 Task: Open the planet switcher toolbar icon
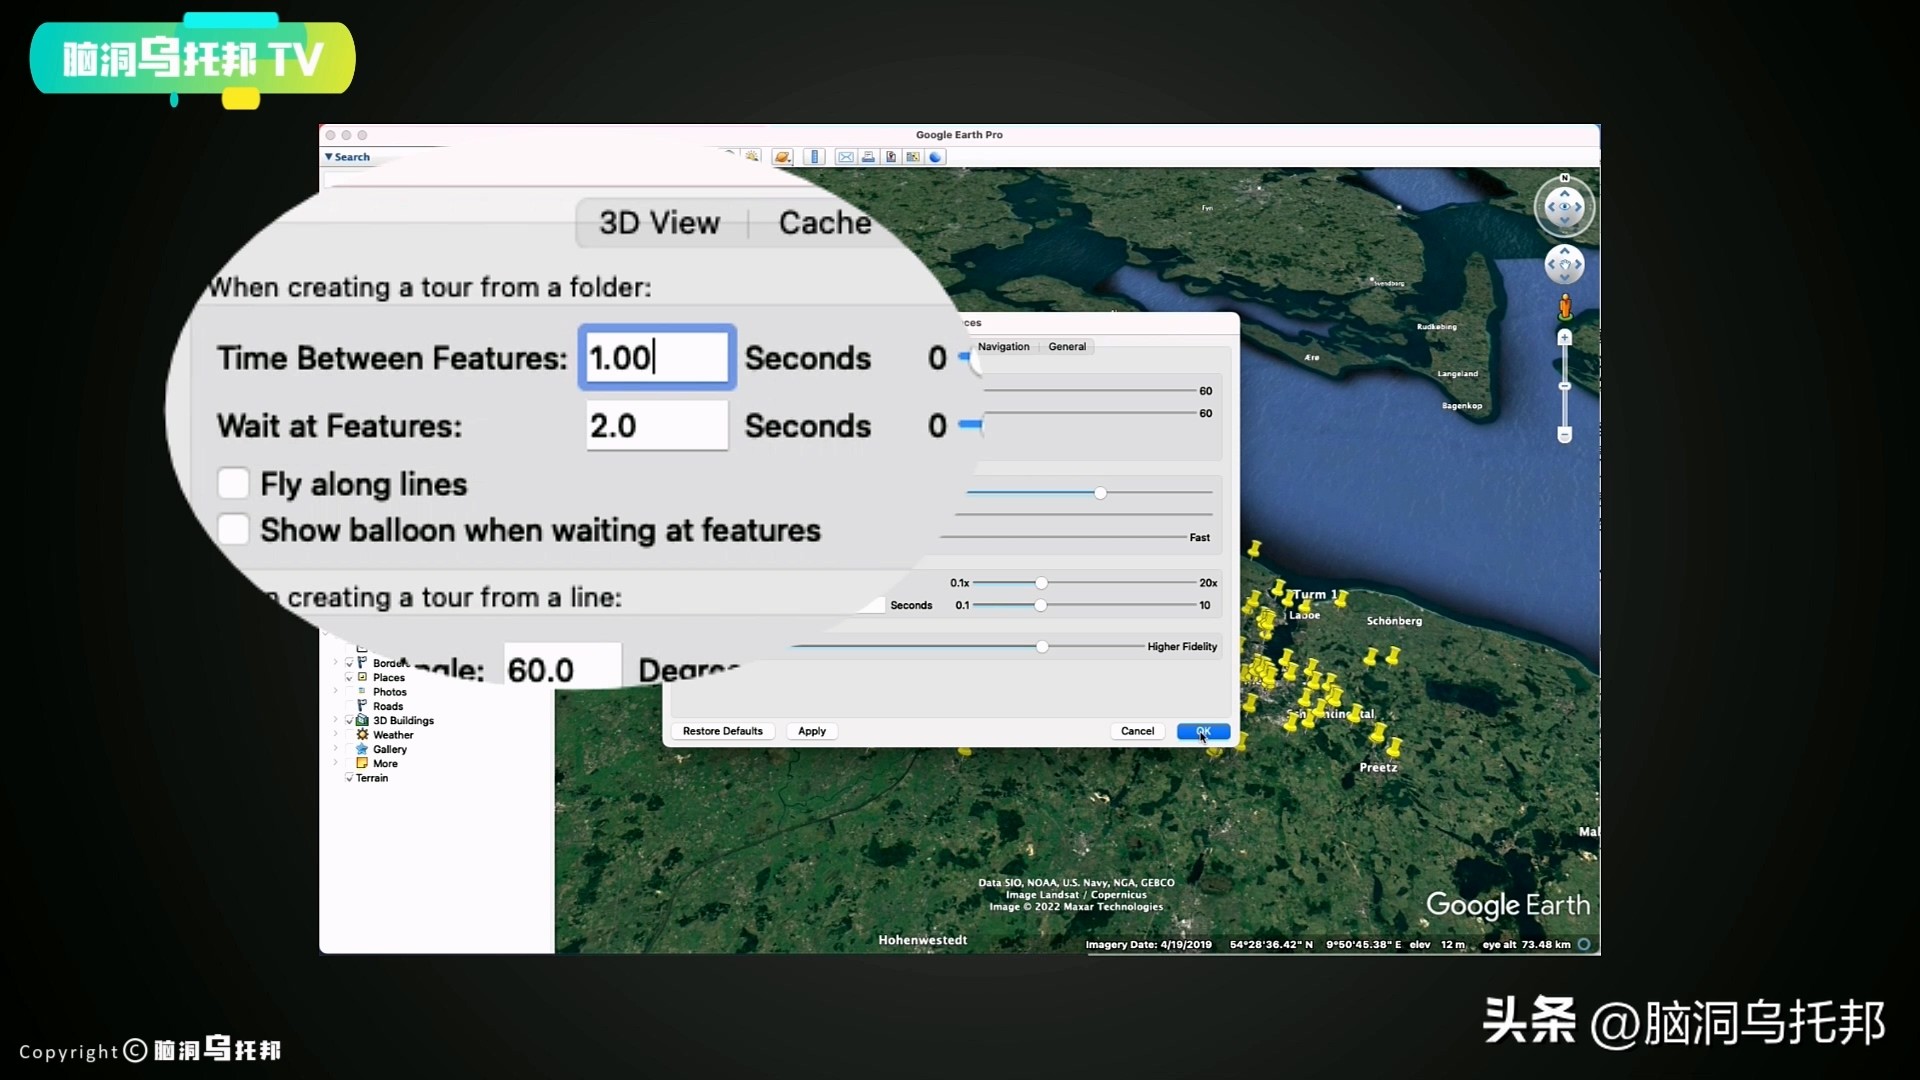pyautogui.click(x=782, y=157)
